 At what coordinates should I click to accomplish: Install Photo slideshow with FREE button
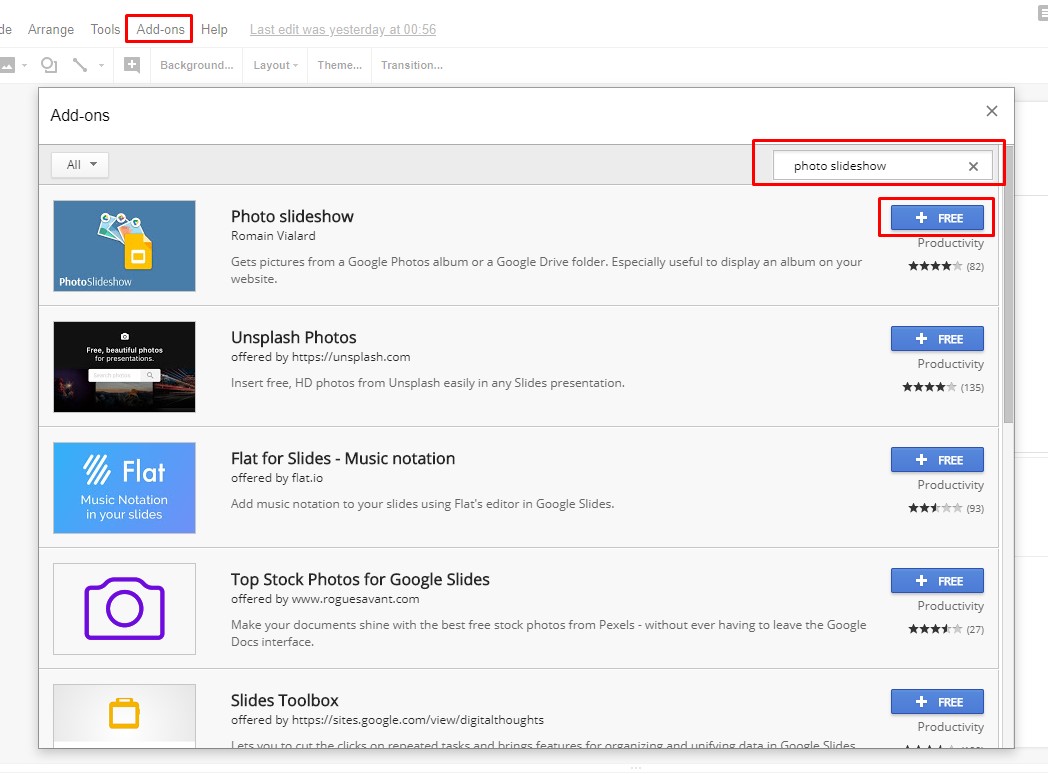(x=937, y=218)
